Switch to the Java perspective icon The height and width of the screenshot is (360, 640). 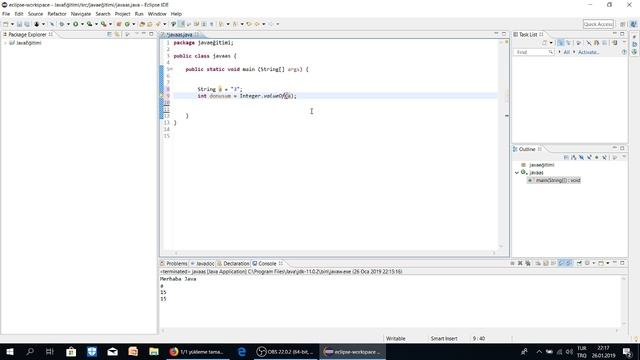coord(634,24)
